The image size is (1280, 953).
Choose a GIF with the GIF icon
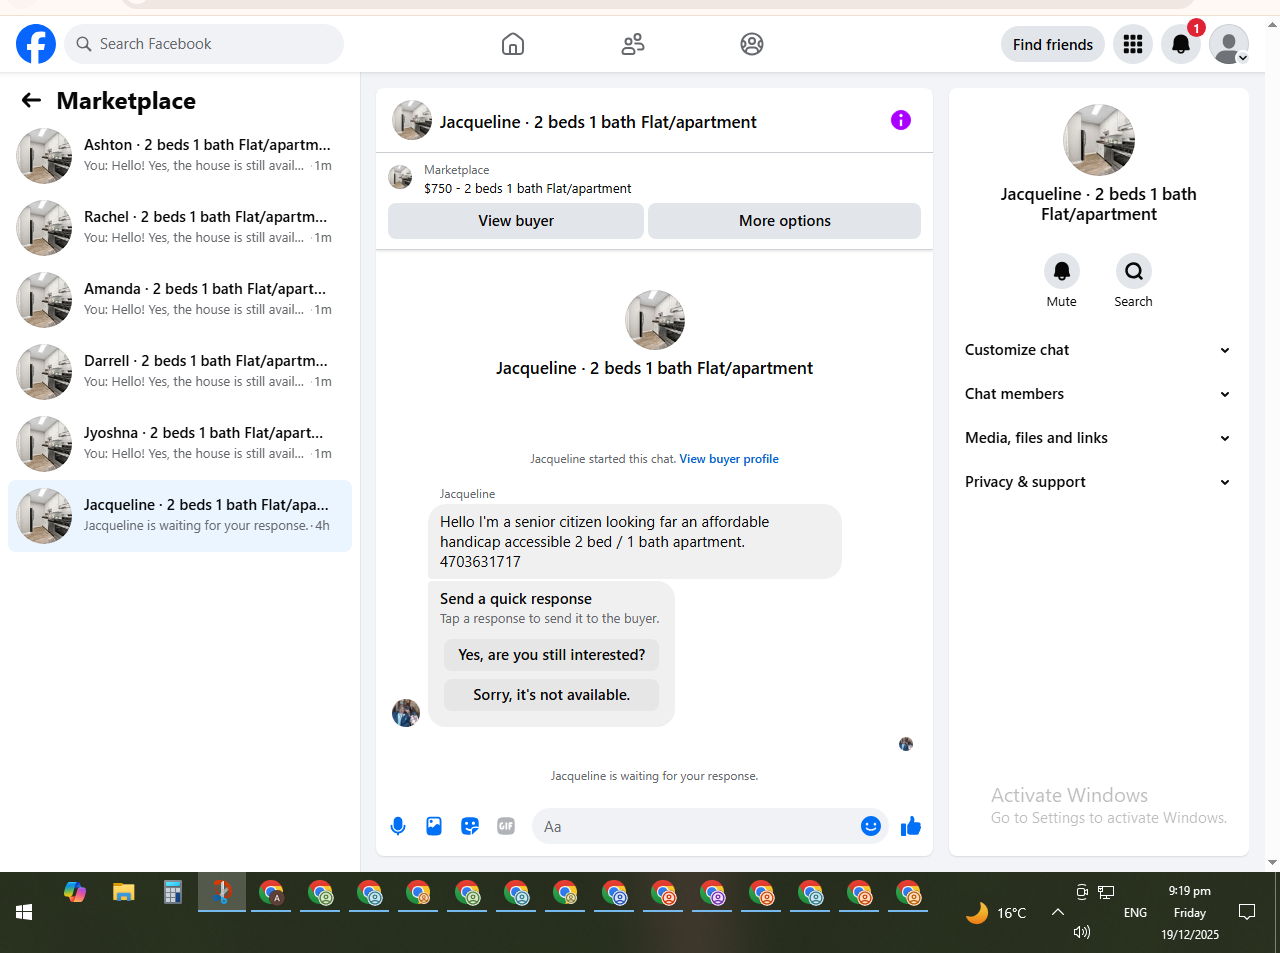pos(506,826)
